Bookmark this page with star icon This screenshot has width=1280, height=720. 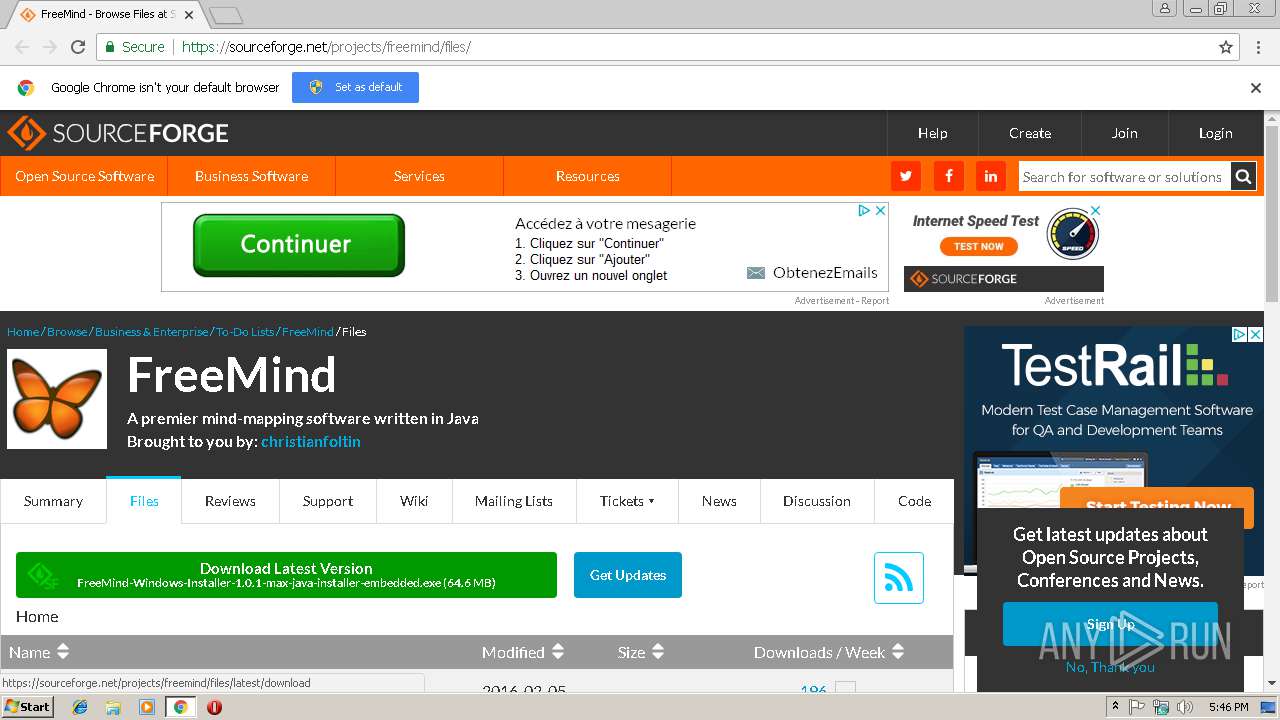pos(1226,47)
